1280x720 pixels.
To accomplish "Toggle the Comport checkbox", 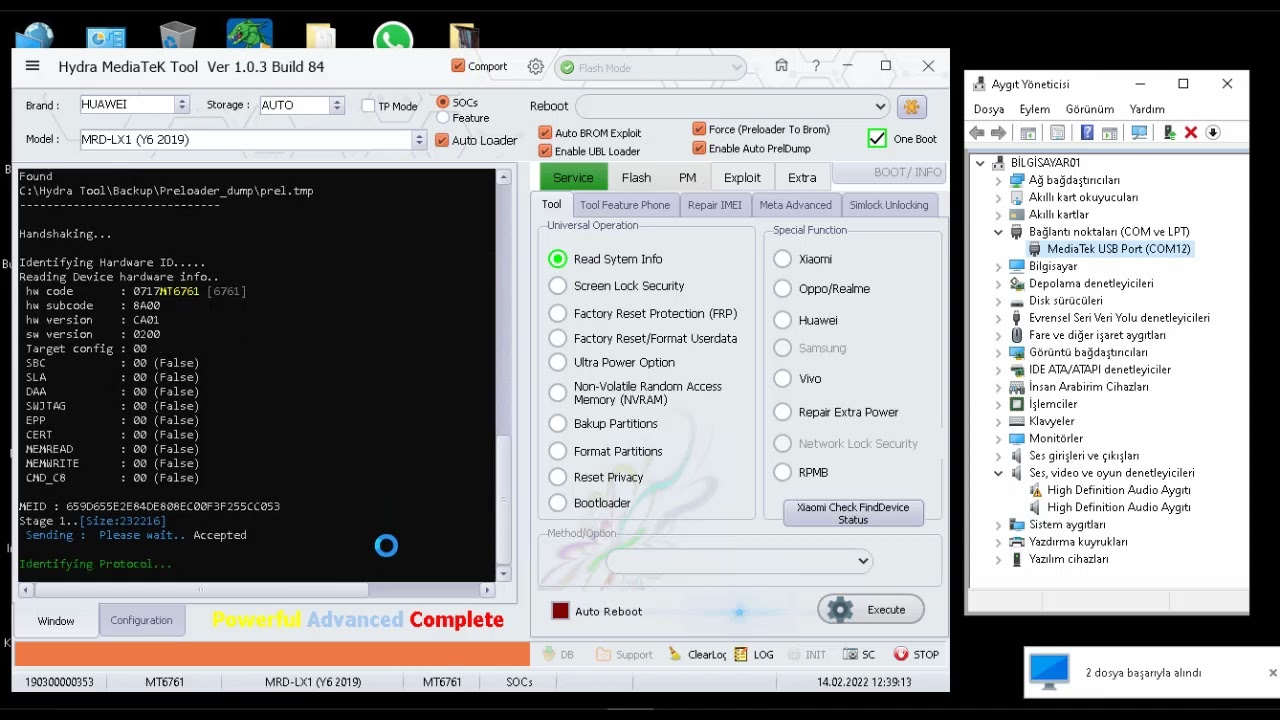I will point(458,66).
